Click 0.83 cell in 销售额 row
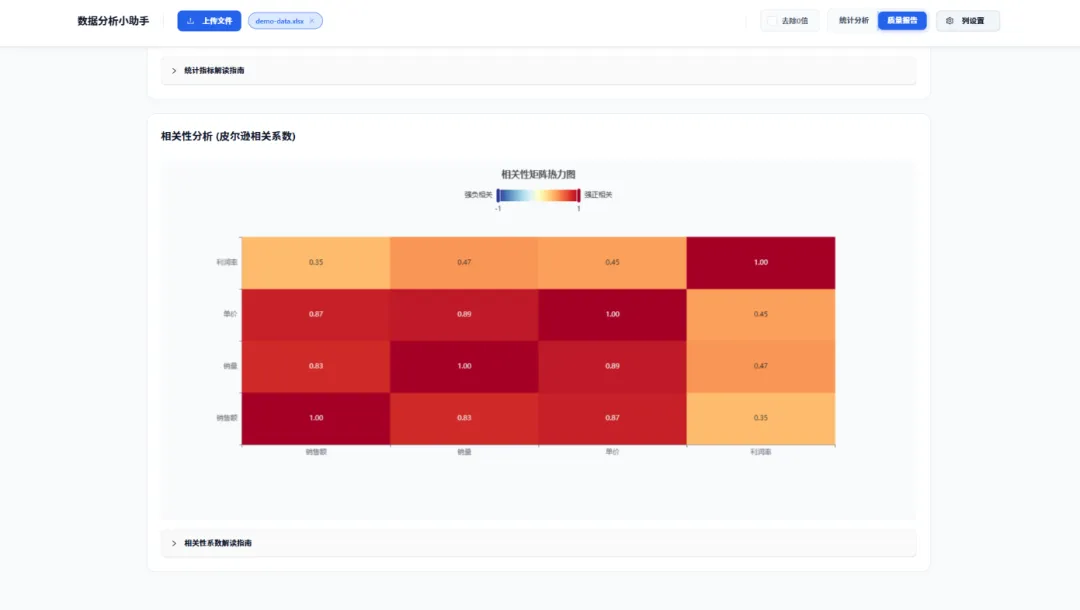 pyautogui.click(x=464, y=418)
